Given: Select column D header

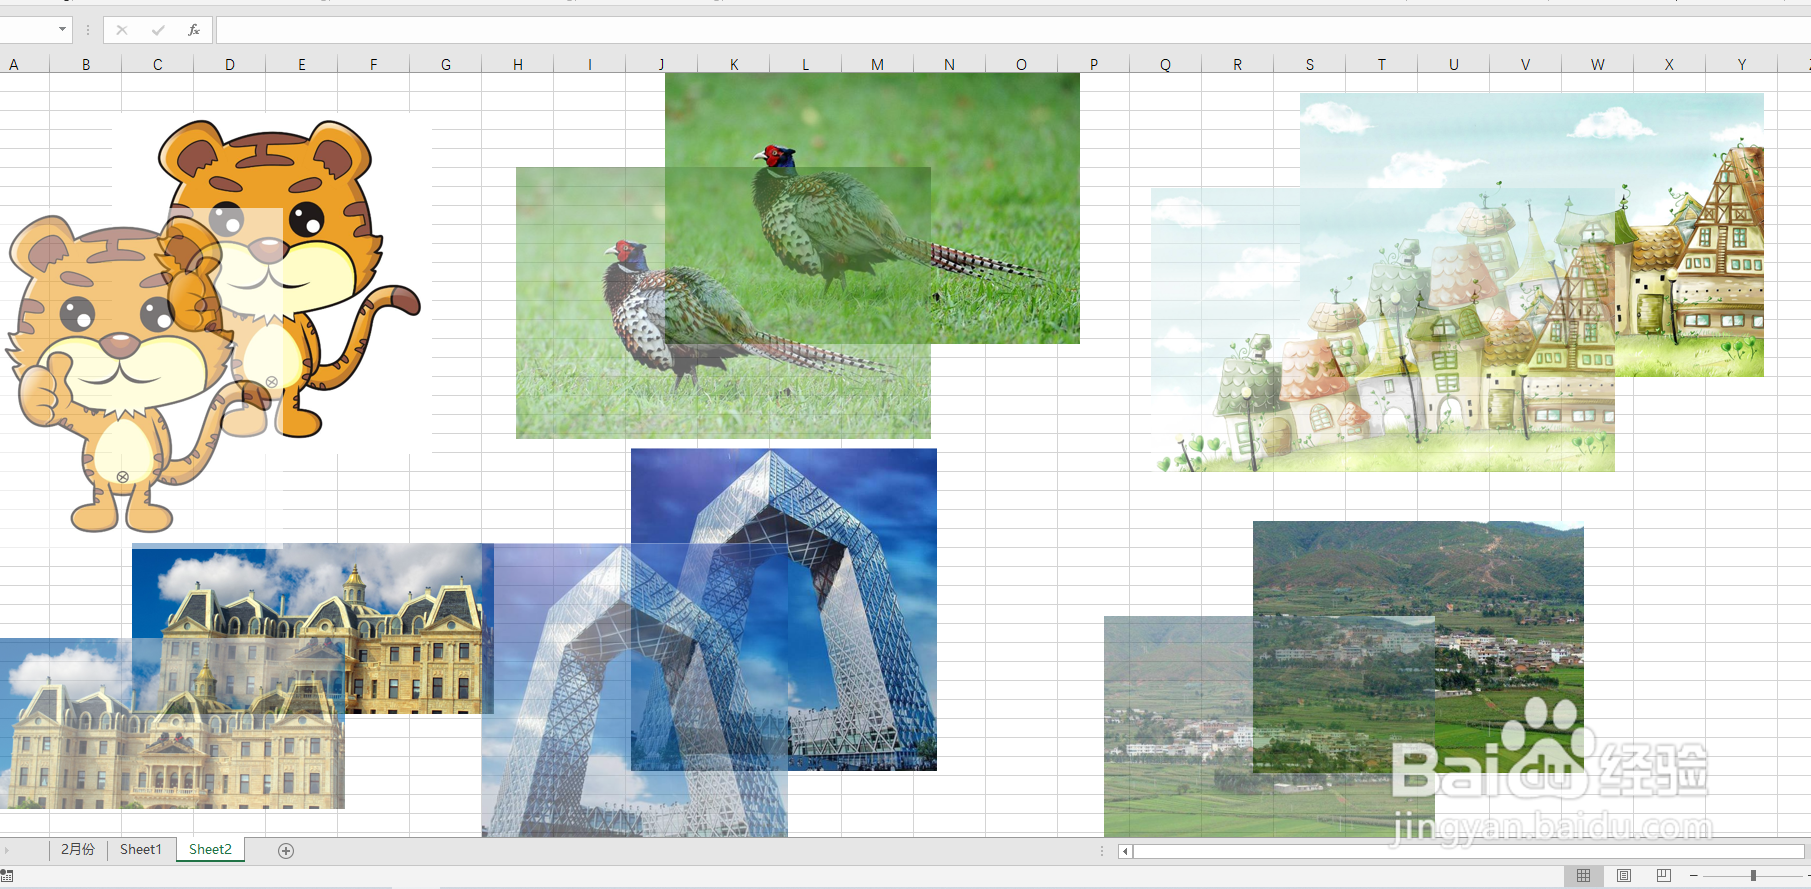Looking at the screenshot, I should click(x=230, y=64).
